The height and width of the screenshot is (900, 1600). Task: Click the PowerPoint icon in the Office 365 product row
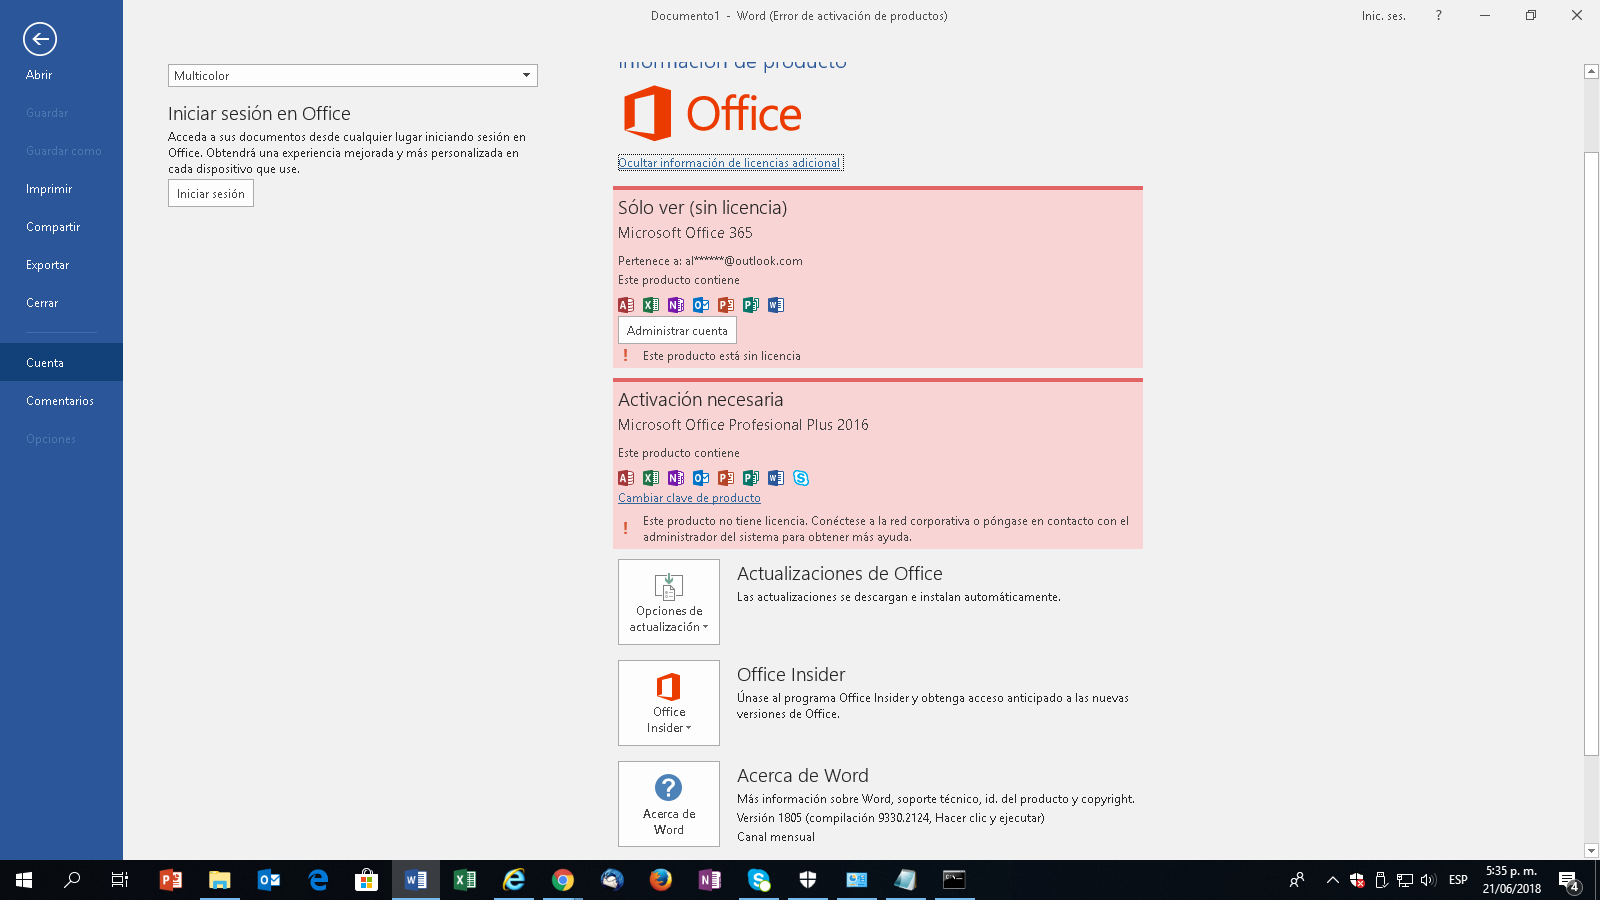(726, 305)
